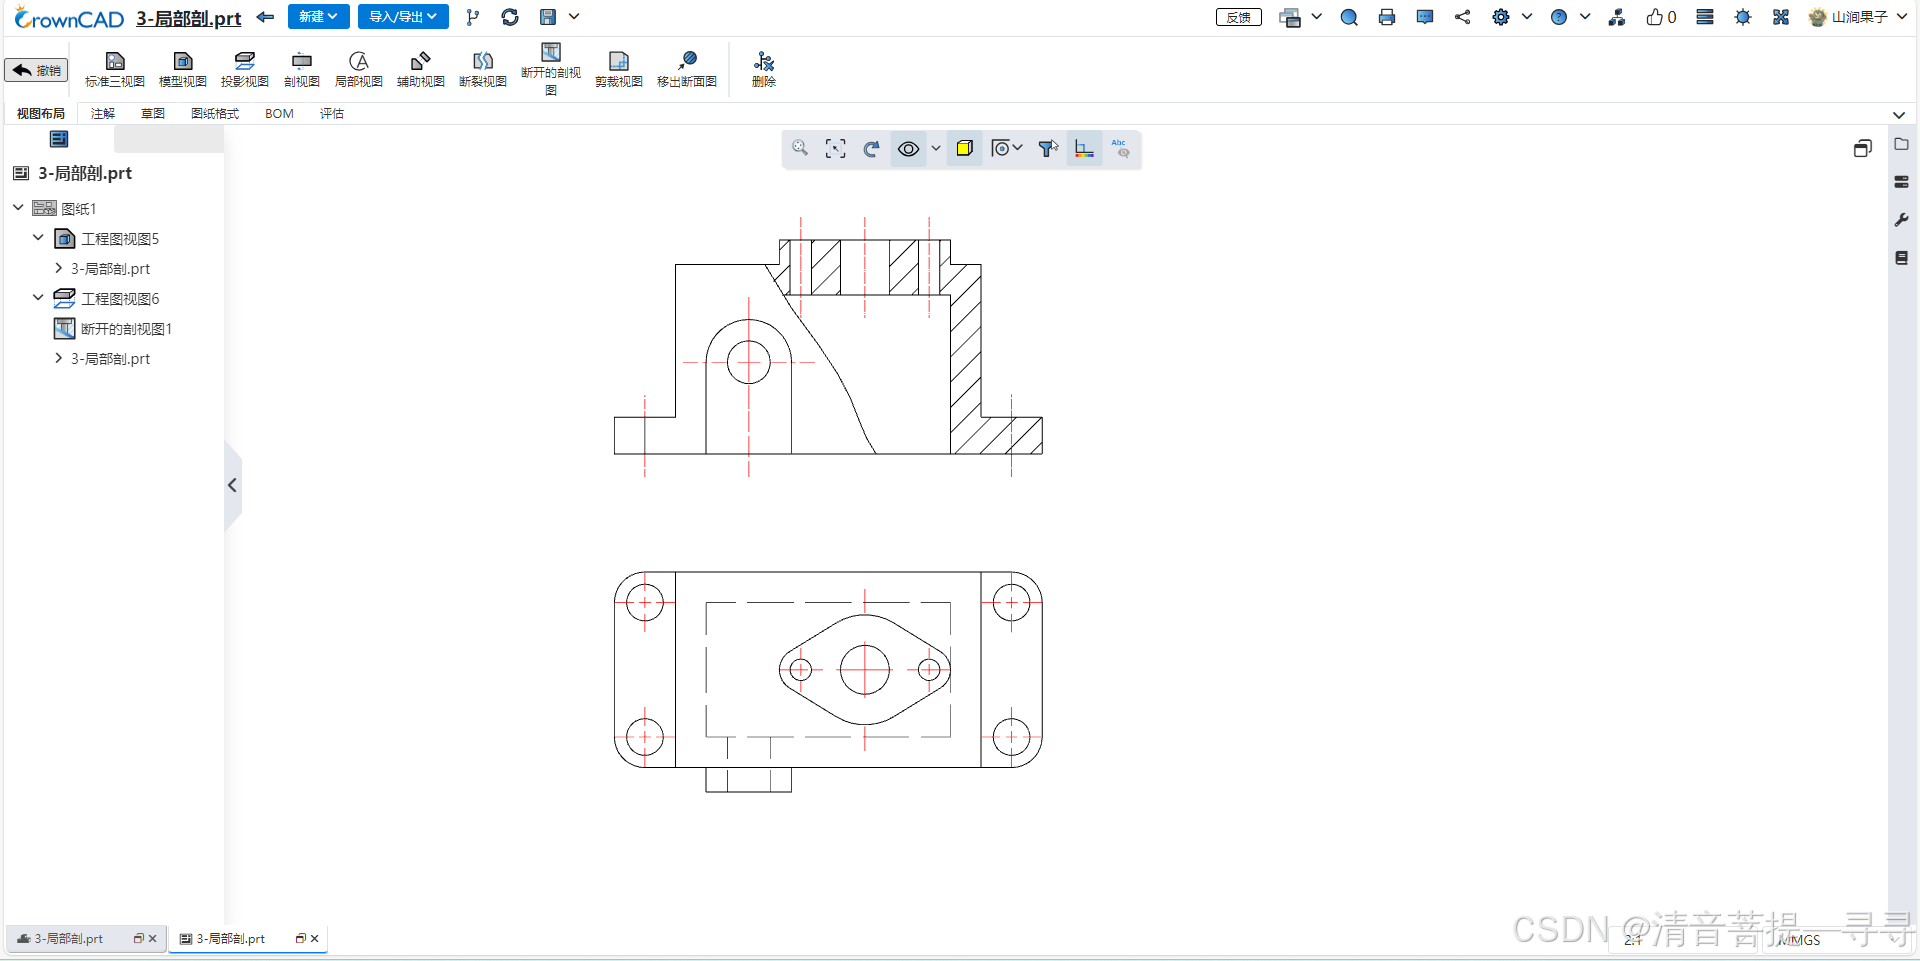1920x961 pixels.
Task: Collapse the 工程图视图5 node
Action: click(38, 238)
